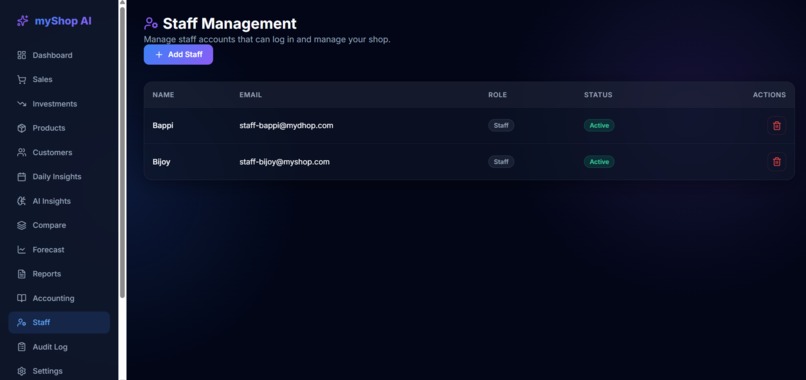Screen dimensions: 806x380
Task: Click the name Bijoy in the table
Action: pyautogui.click(x=161, y=162)
